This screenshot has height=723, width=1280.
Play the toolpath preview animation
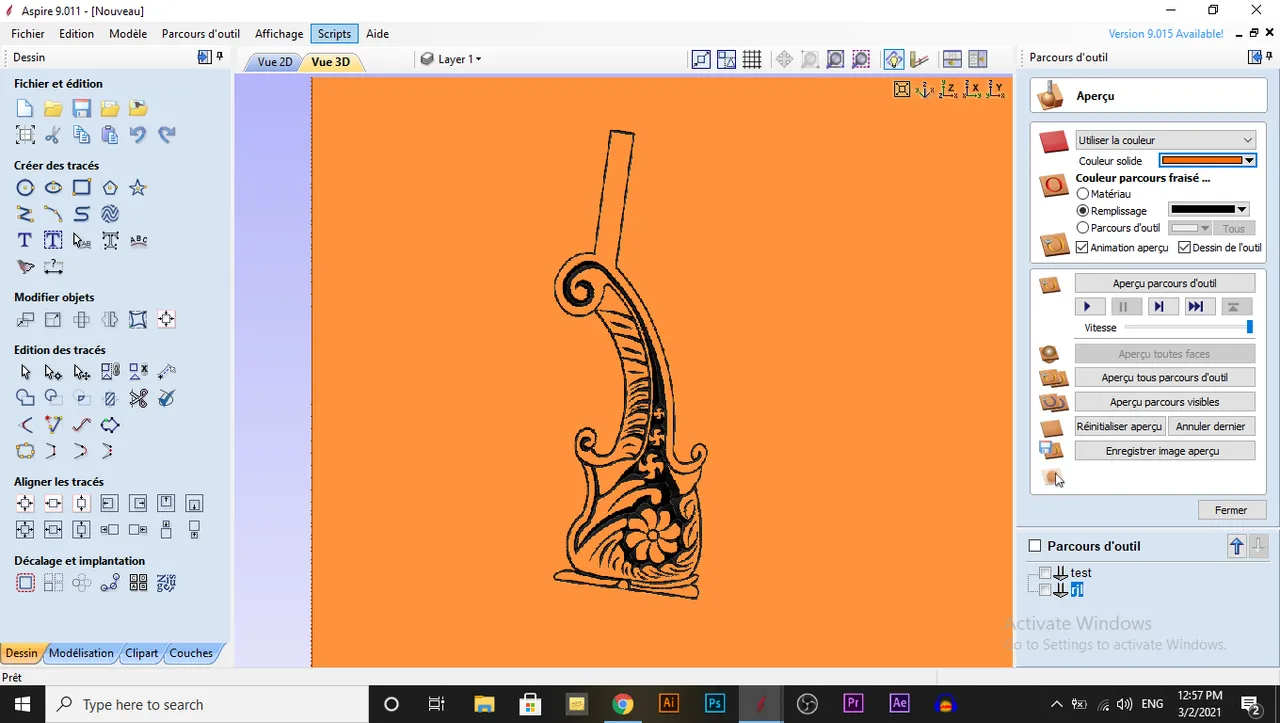point(1088,307)
